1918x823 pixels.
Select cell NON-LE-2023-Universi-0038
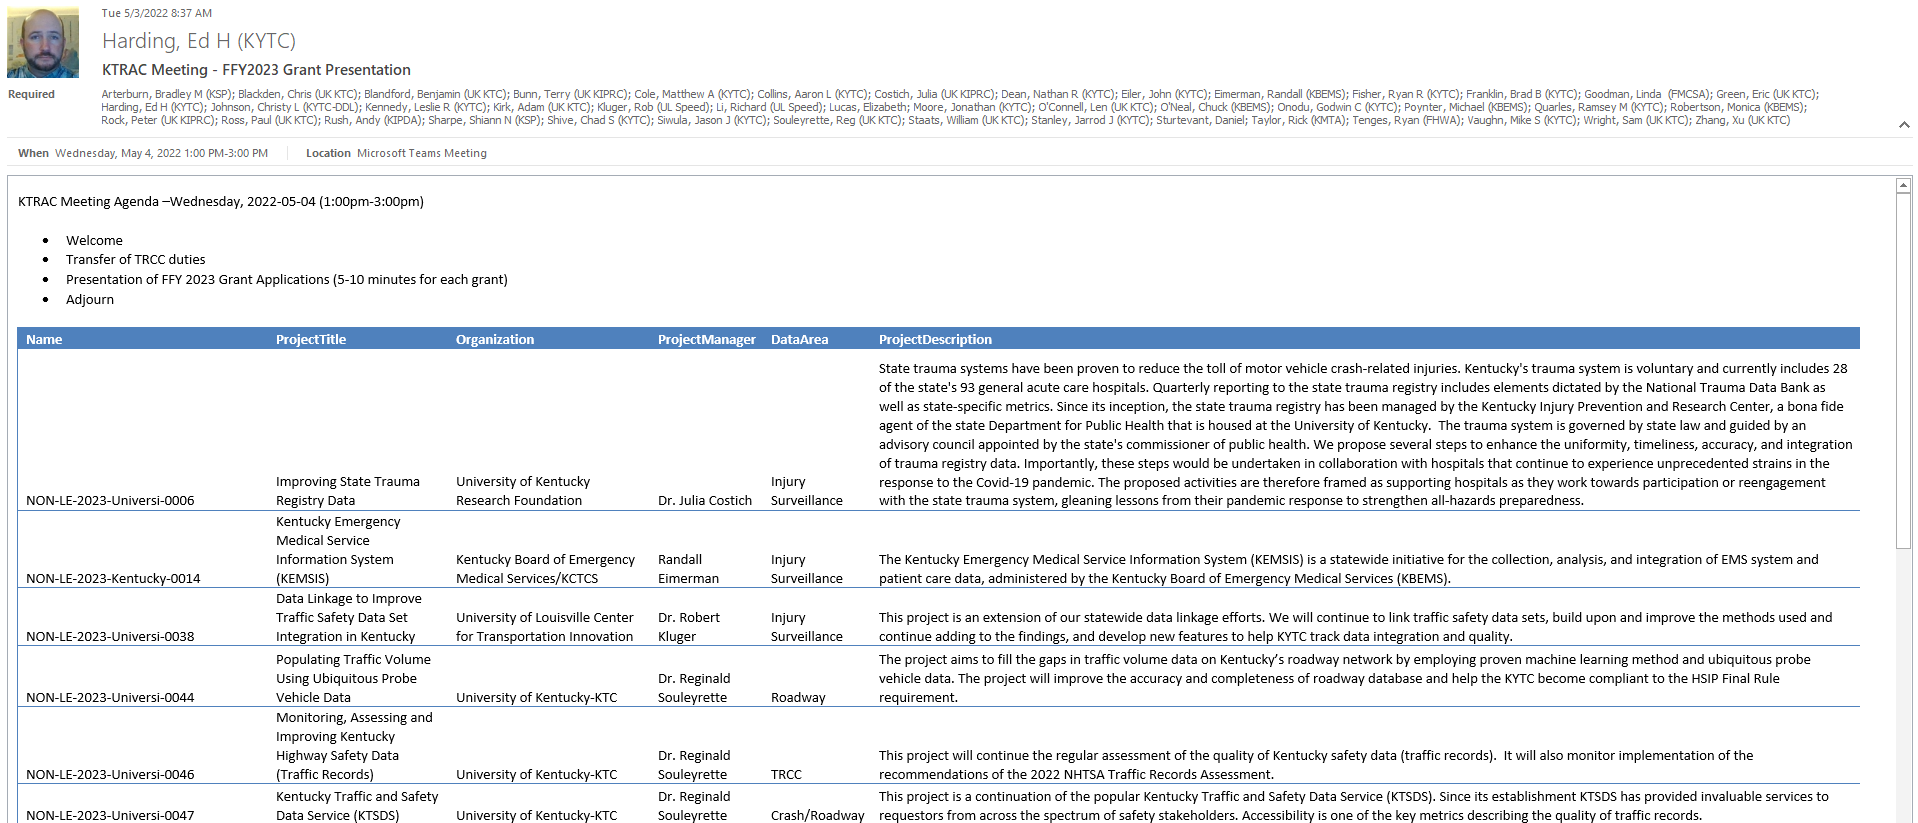click(110, 637)
